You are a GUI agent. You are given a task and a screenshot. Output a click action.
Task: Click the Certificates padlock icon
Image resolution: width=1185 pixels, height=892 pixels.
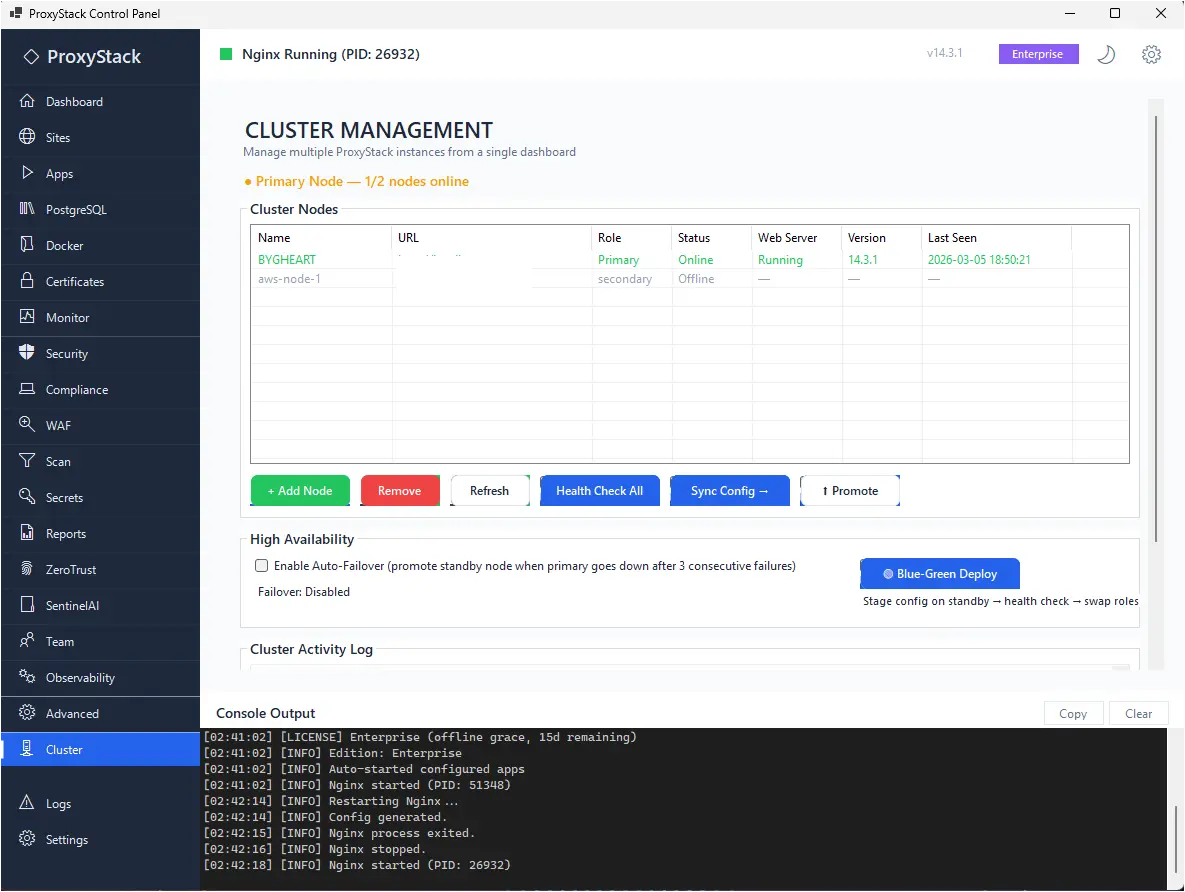(x=27, y=280)
